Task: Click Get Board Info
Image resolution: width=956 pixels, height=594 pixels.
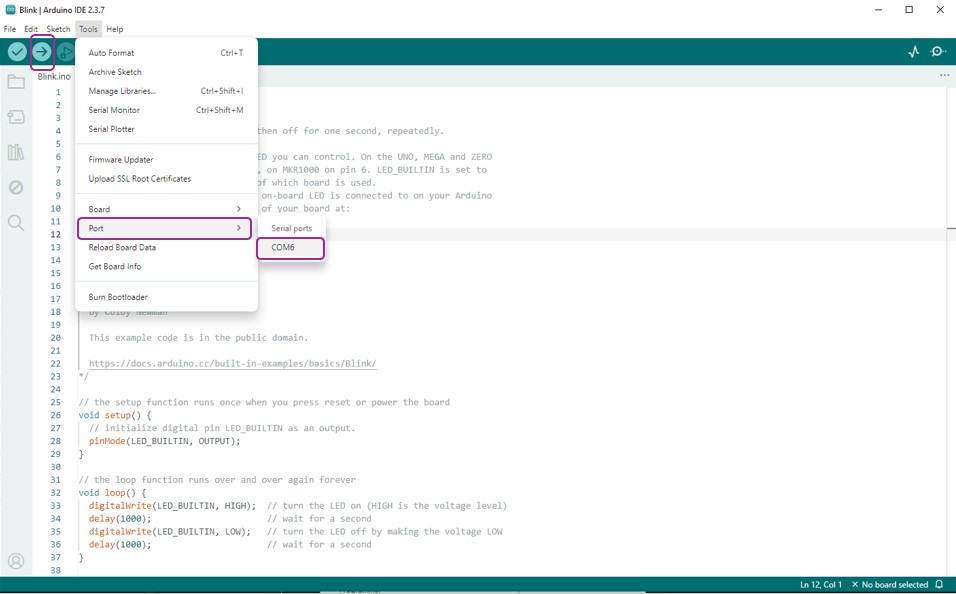Action: pos(166,267)
